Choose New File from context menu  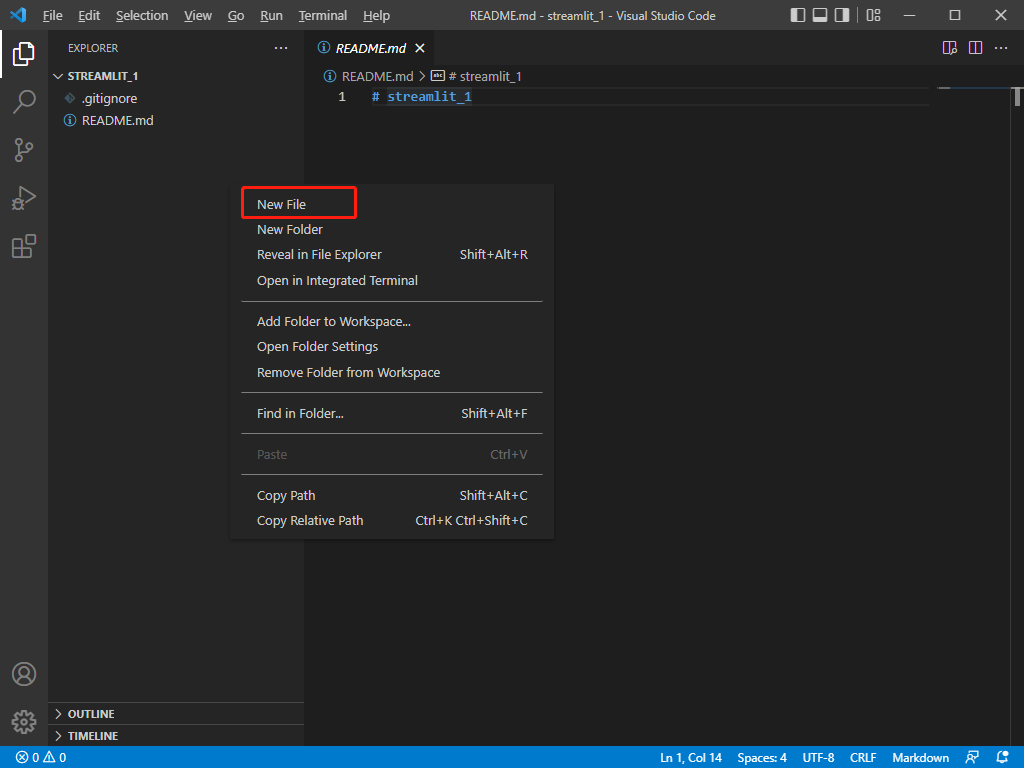(x=392, y=204)
